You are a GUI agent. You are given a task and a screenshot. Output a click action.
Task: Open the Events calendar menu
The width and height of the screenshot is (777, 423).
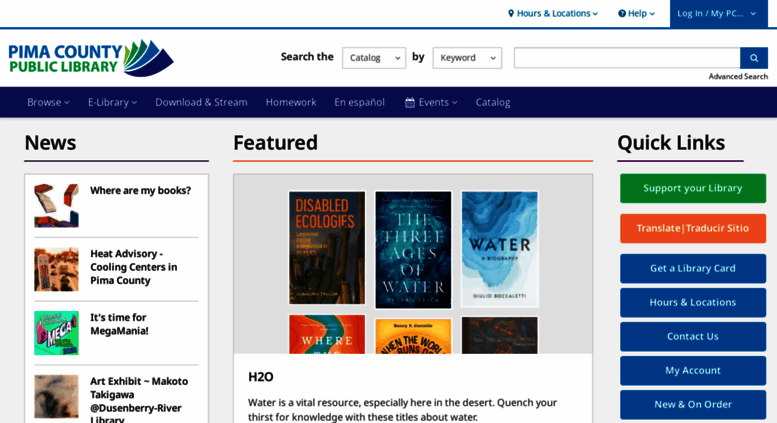click(x=431, y=102)
